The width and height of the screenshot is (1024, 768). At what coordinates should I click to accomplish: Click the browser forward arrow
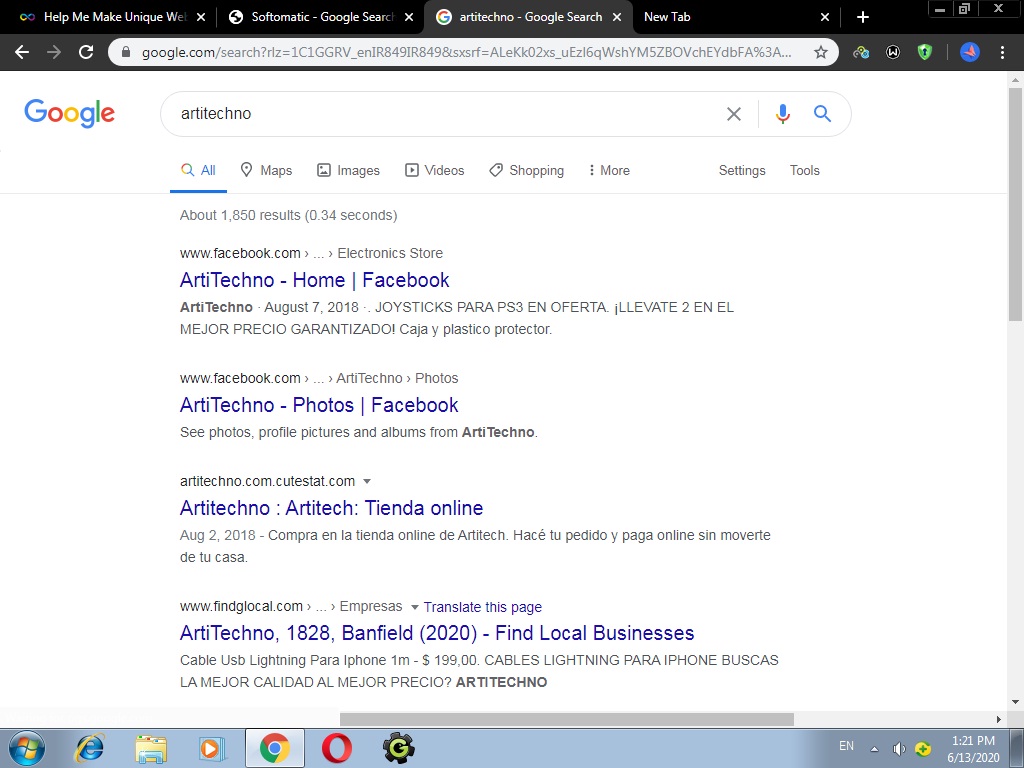click(x=54, y=52)
